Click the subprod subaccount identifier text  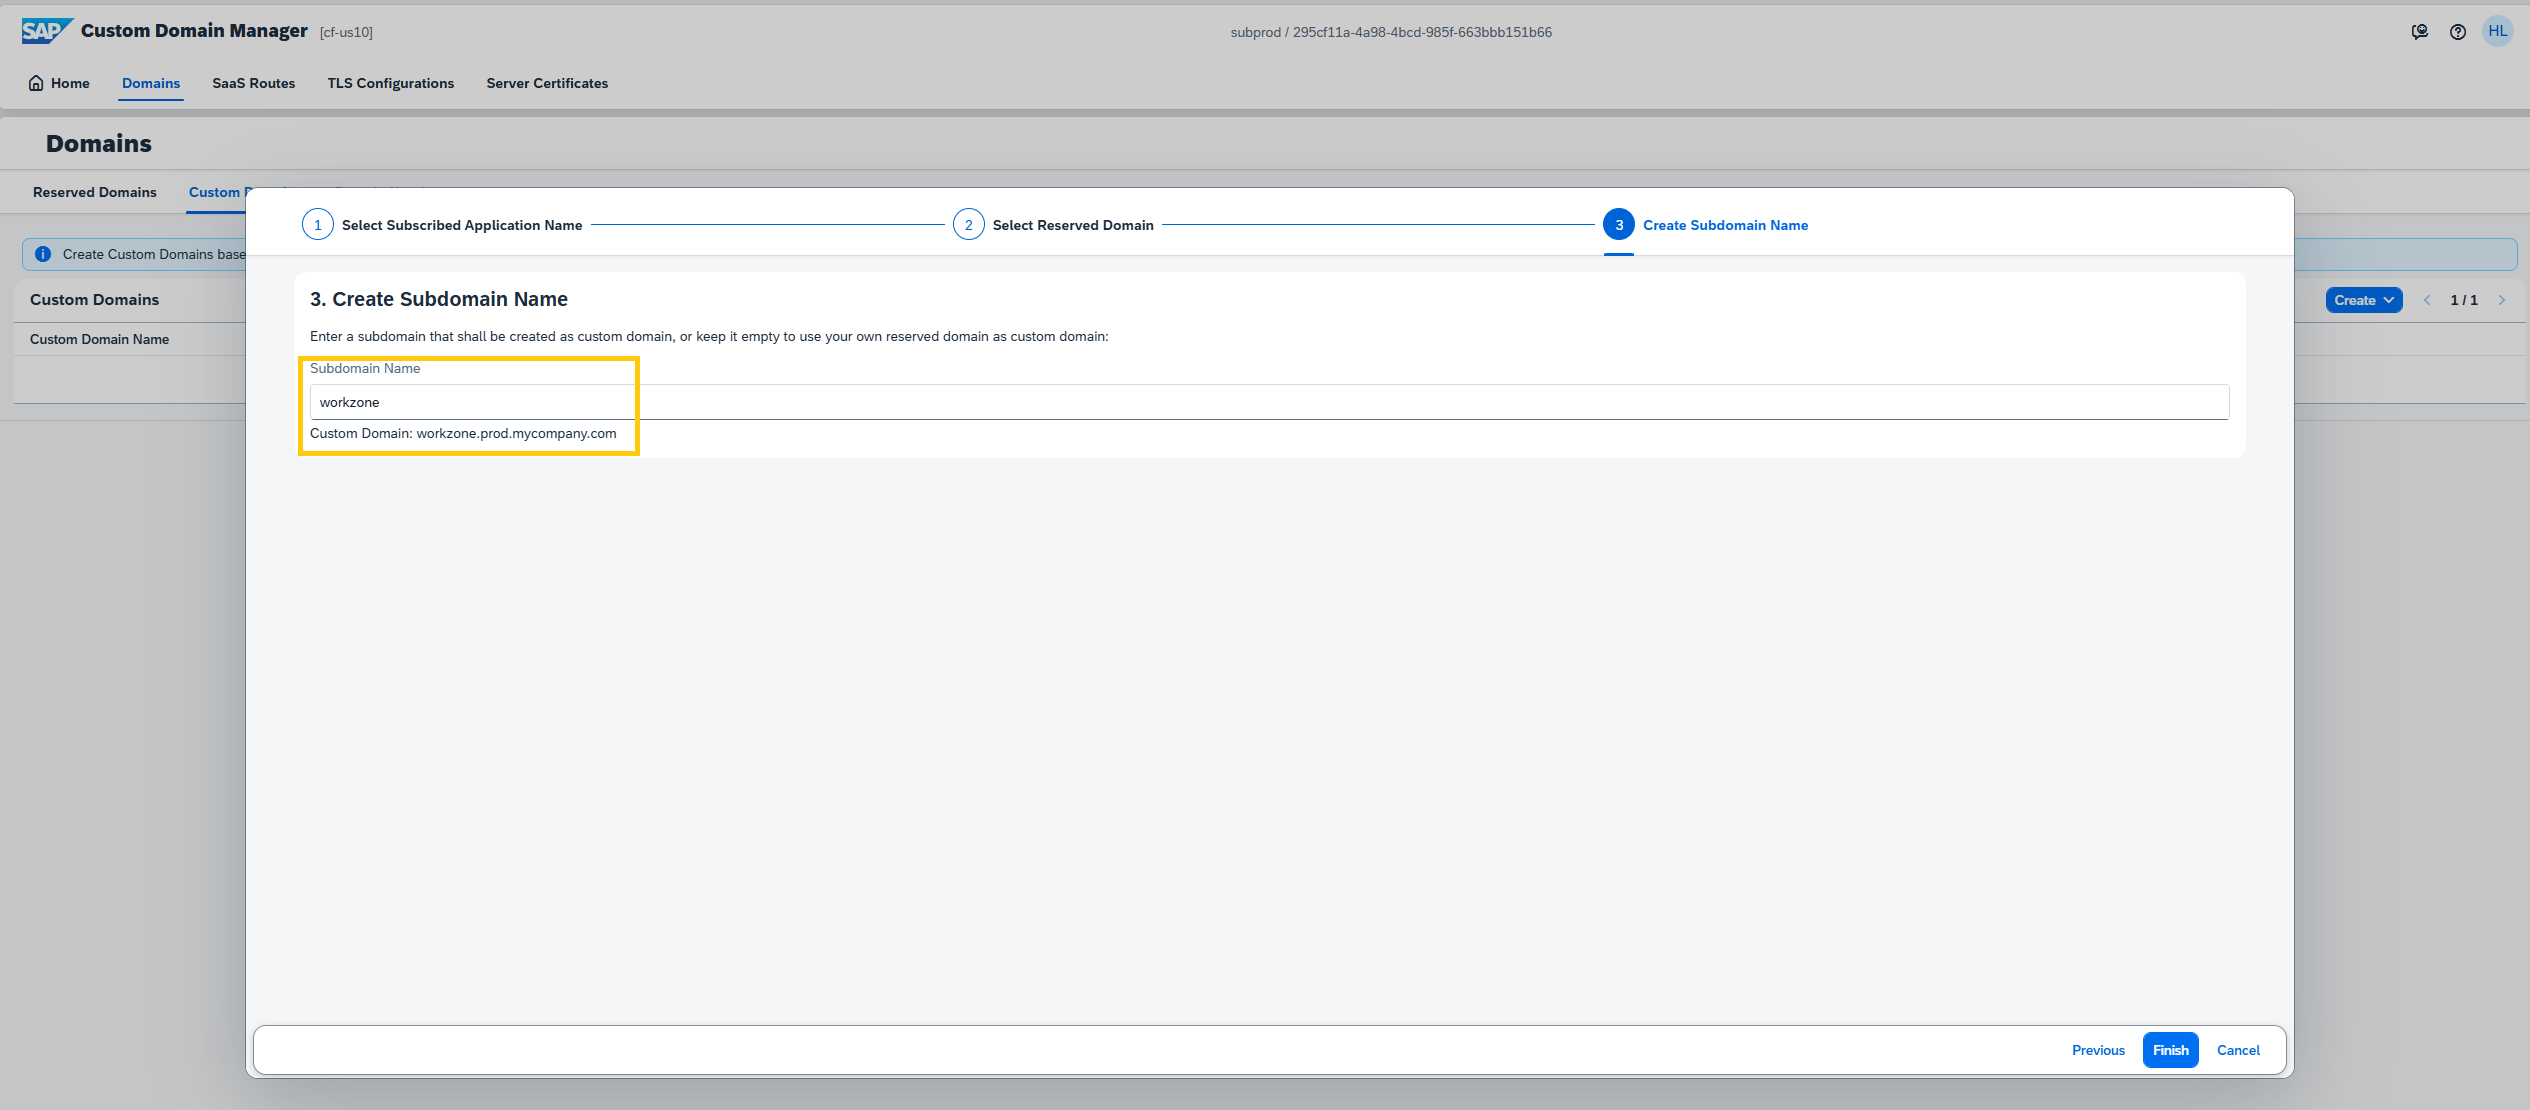click(1391, 32)
